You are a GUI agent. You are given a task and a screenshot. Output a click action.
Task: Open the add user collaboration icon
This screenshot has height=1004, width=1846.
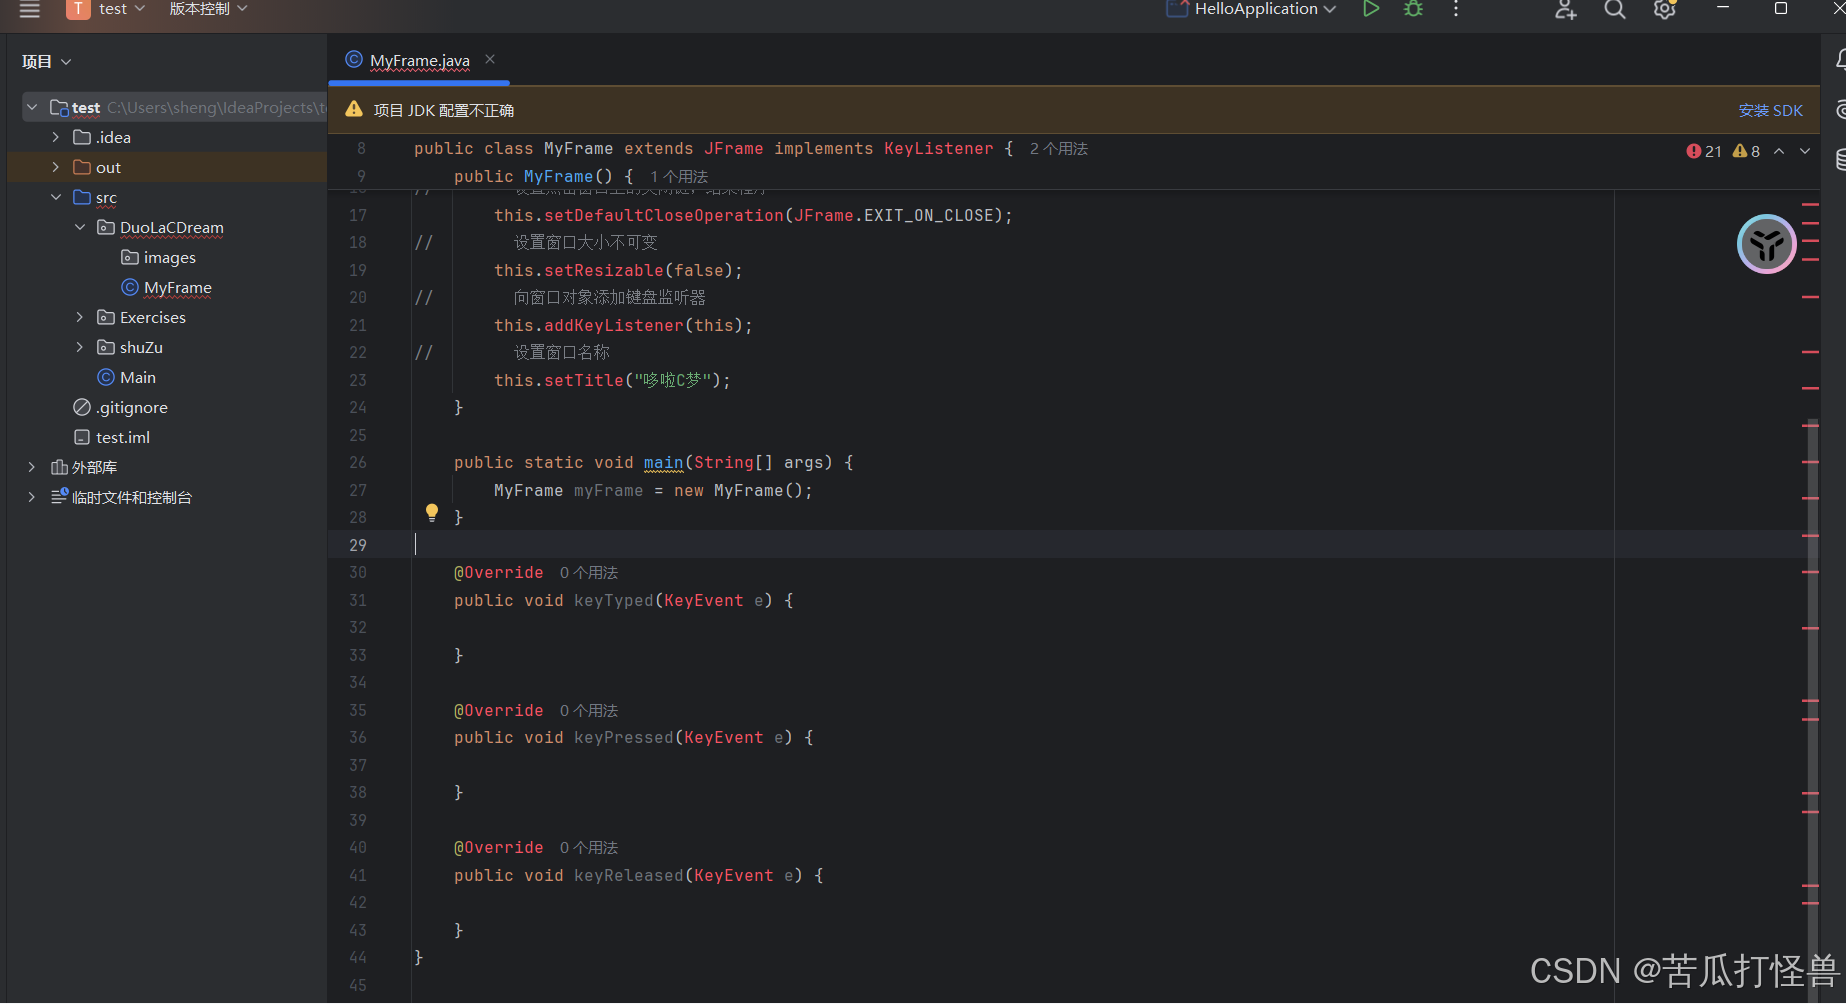pos(1565,10)
